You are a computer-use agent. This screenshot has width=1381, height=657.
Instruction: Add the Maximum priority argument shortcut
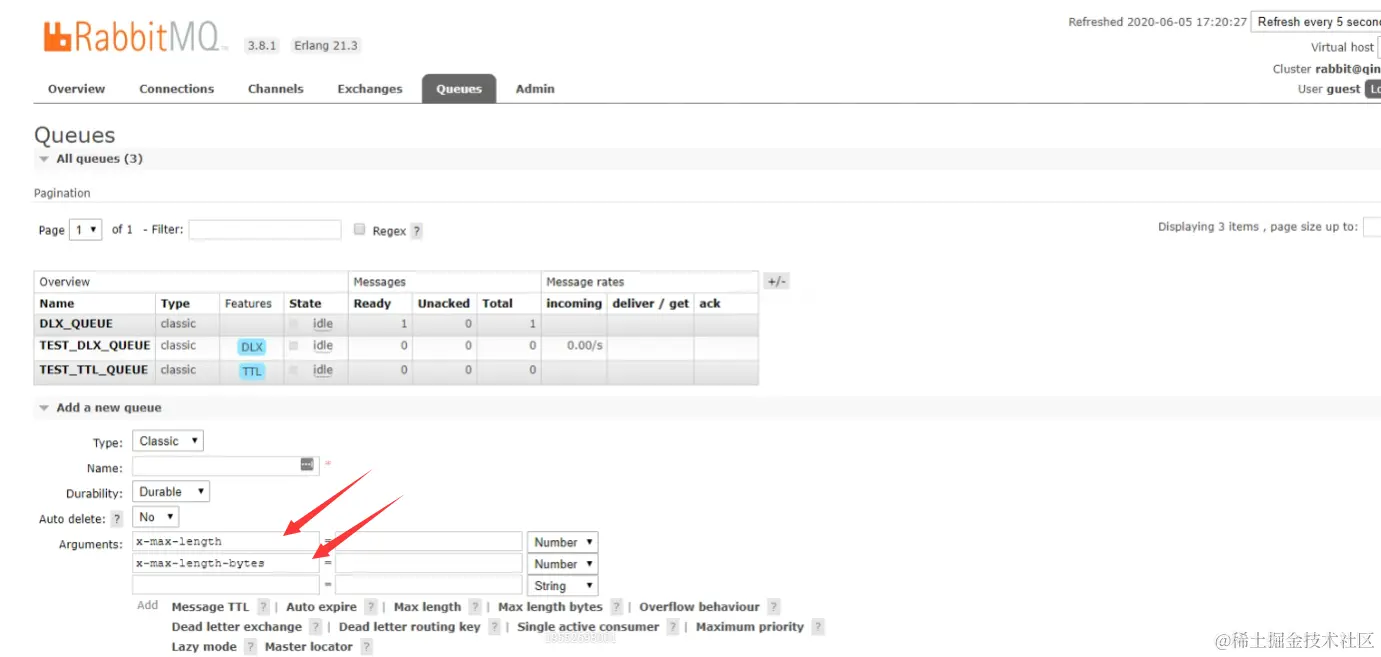(750, 627)
